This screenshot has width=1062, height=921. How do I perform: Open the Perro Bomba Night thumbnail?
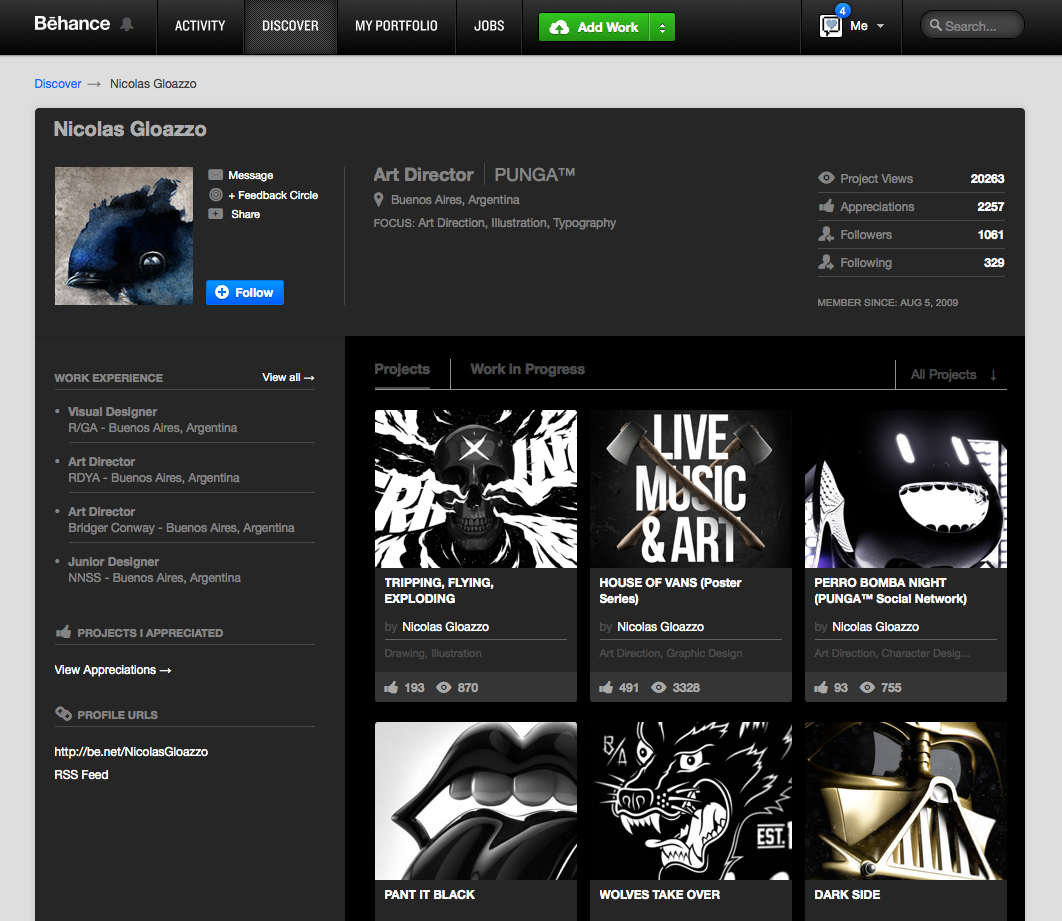(906, 488)
